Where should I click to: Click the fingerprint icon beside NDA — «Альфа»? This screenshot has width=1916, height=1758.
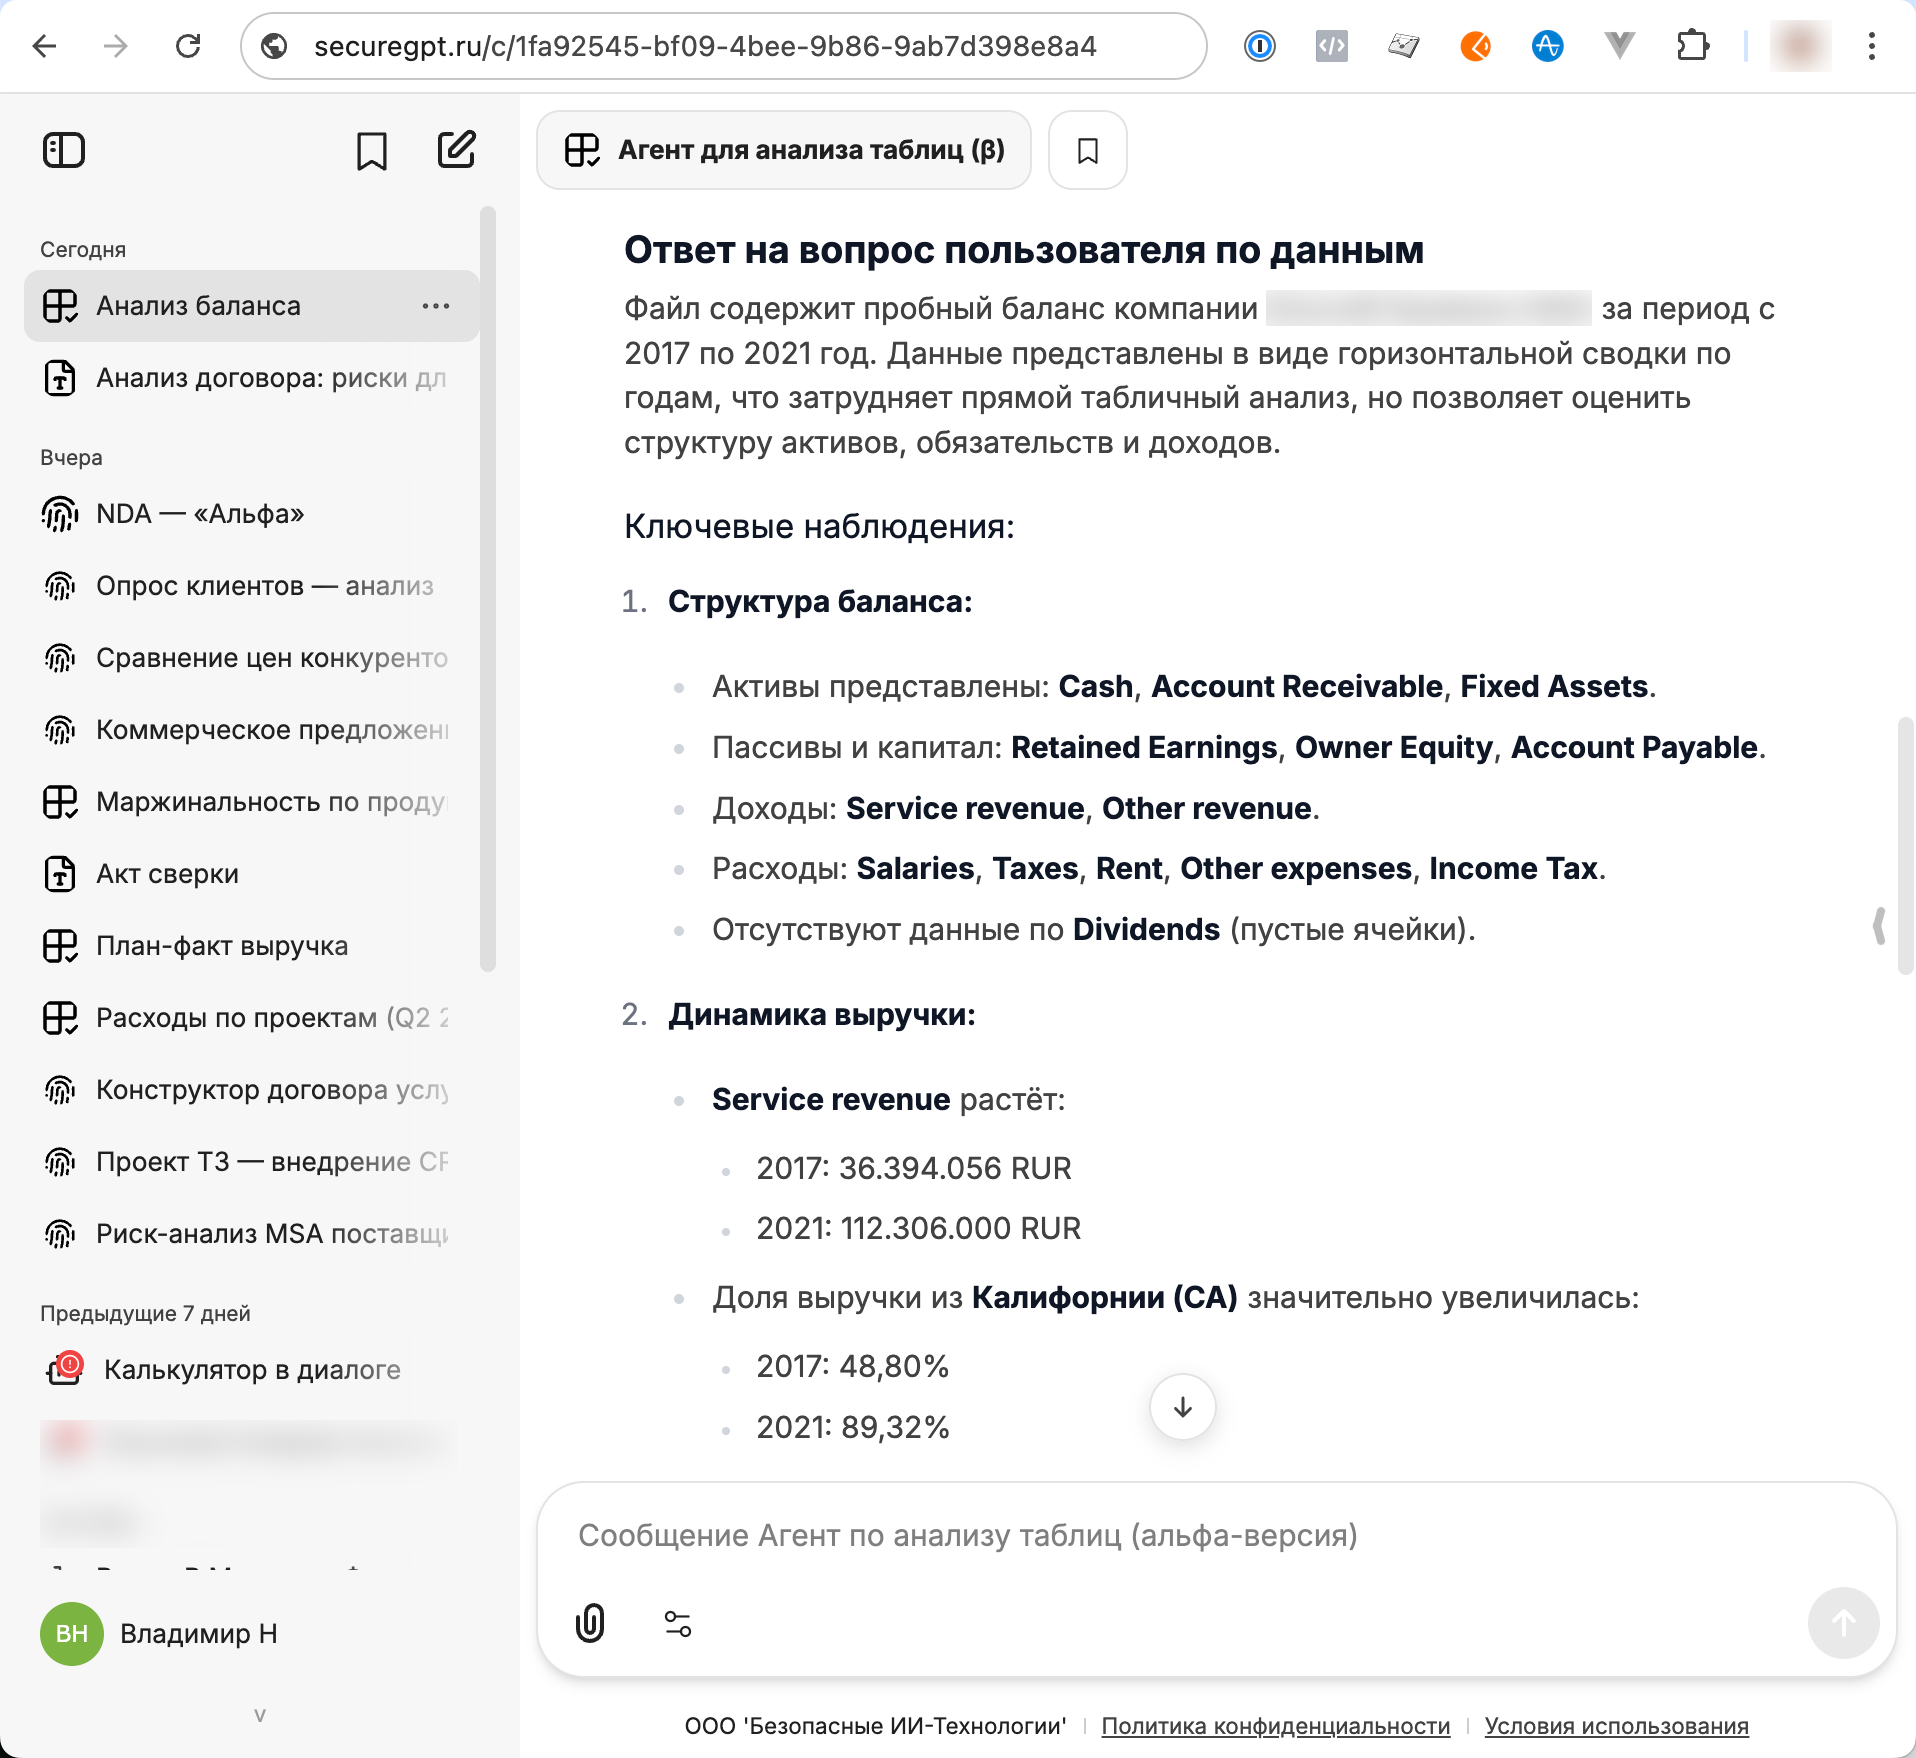pos(60,514)
